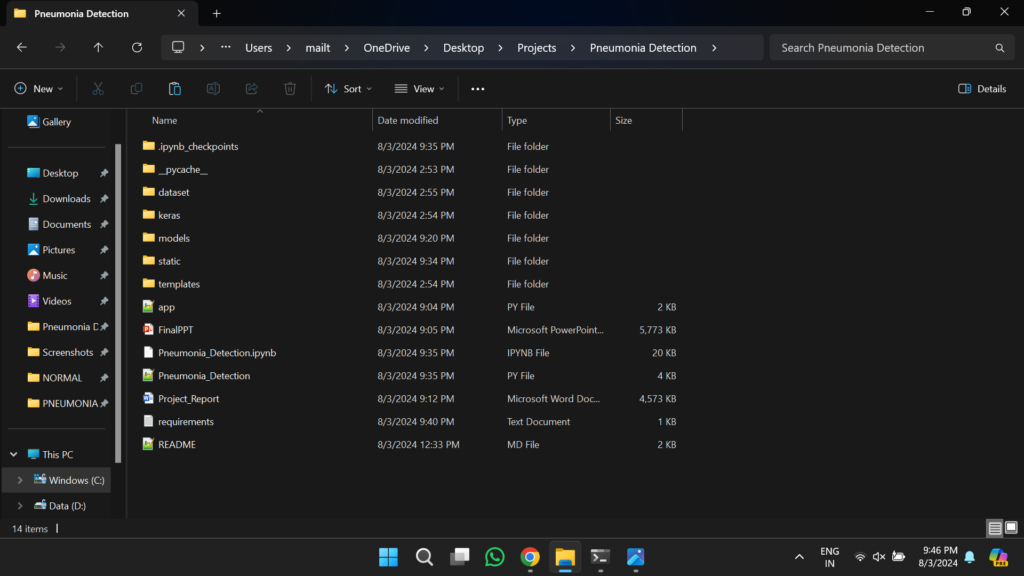Switch to large thumbnails view in status bar
This screenshot has height=576, width=1024.
pyautogui.click(x=1010, y=528)
